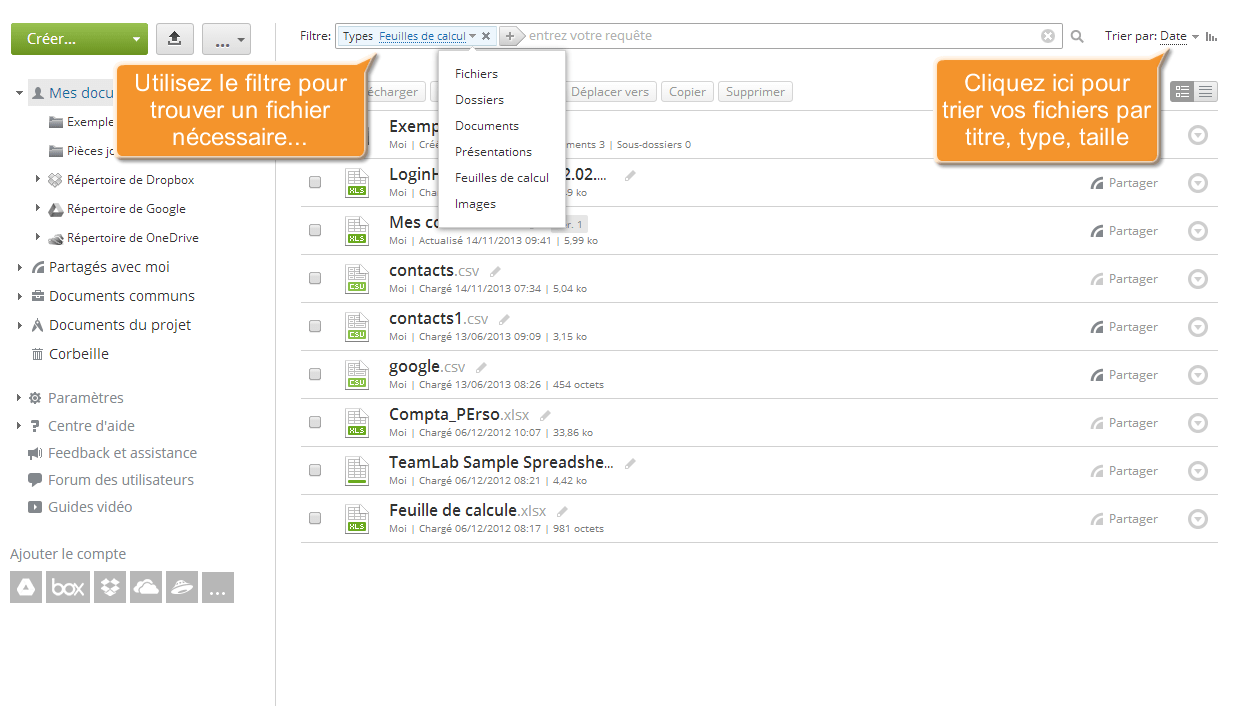
Task: Tick the checkbox for TeamLab Sample Spreadsheet
Action: pos(315,470)
